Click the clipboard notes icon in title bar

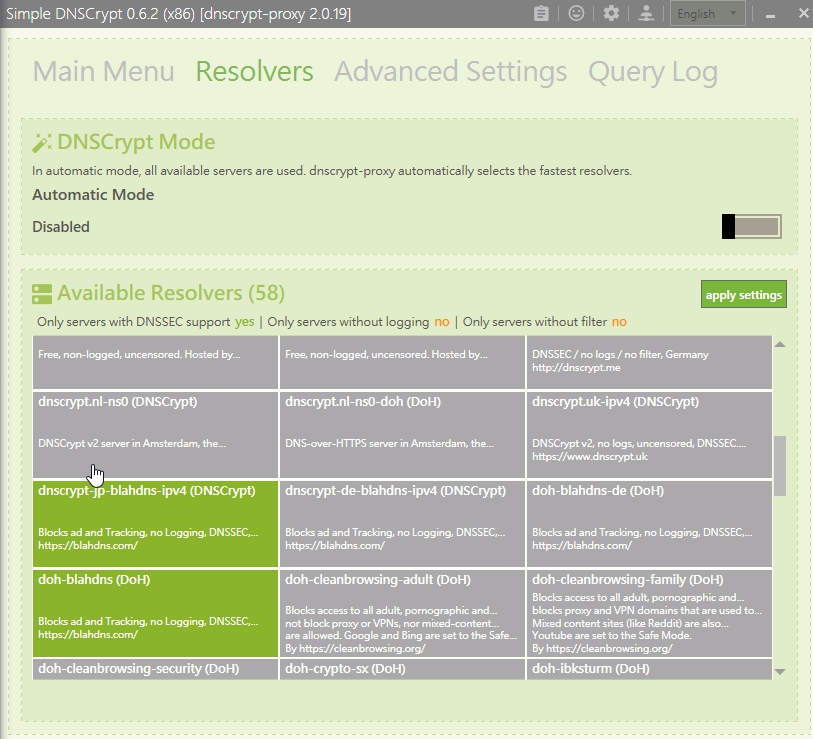[542, 14]
